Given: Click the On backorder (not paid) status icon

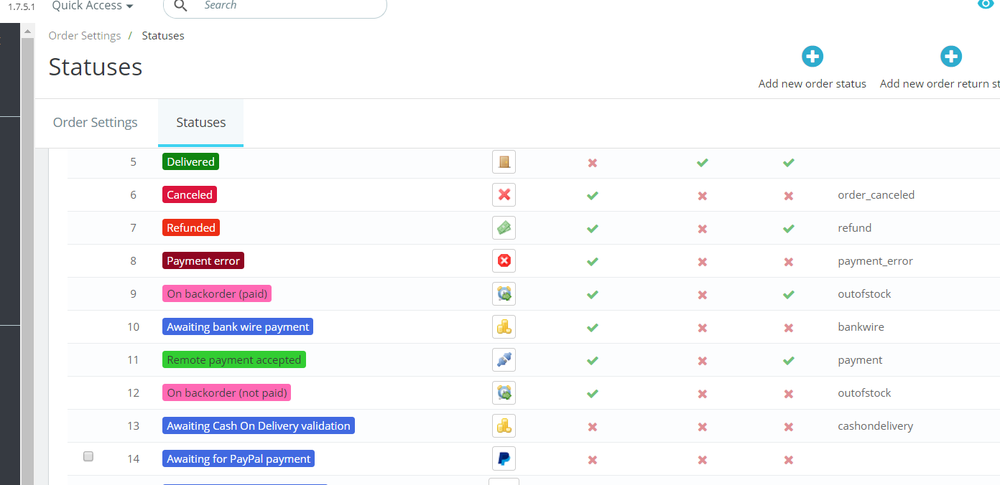Looking at the screenshot, I should 504,393.
